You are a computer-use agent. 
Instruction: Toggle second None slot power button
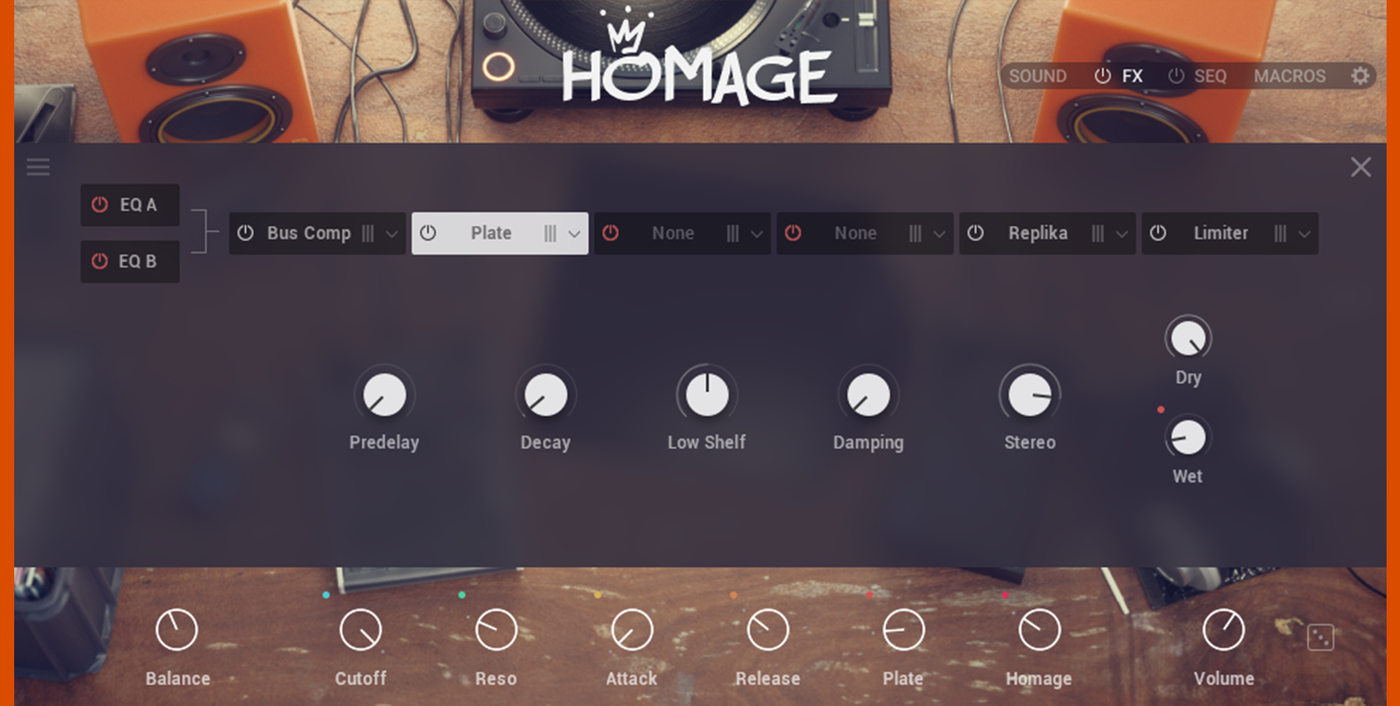[793, 233]
